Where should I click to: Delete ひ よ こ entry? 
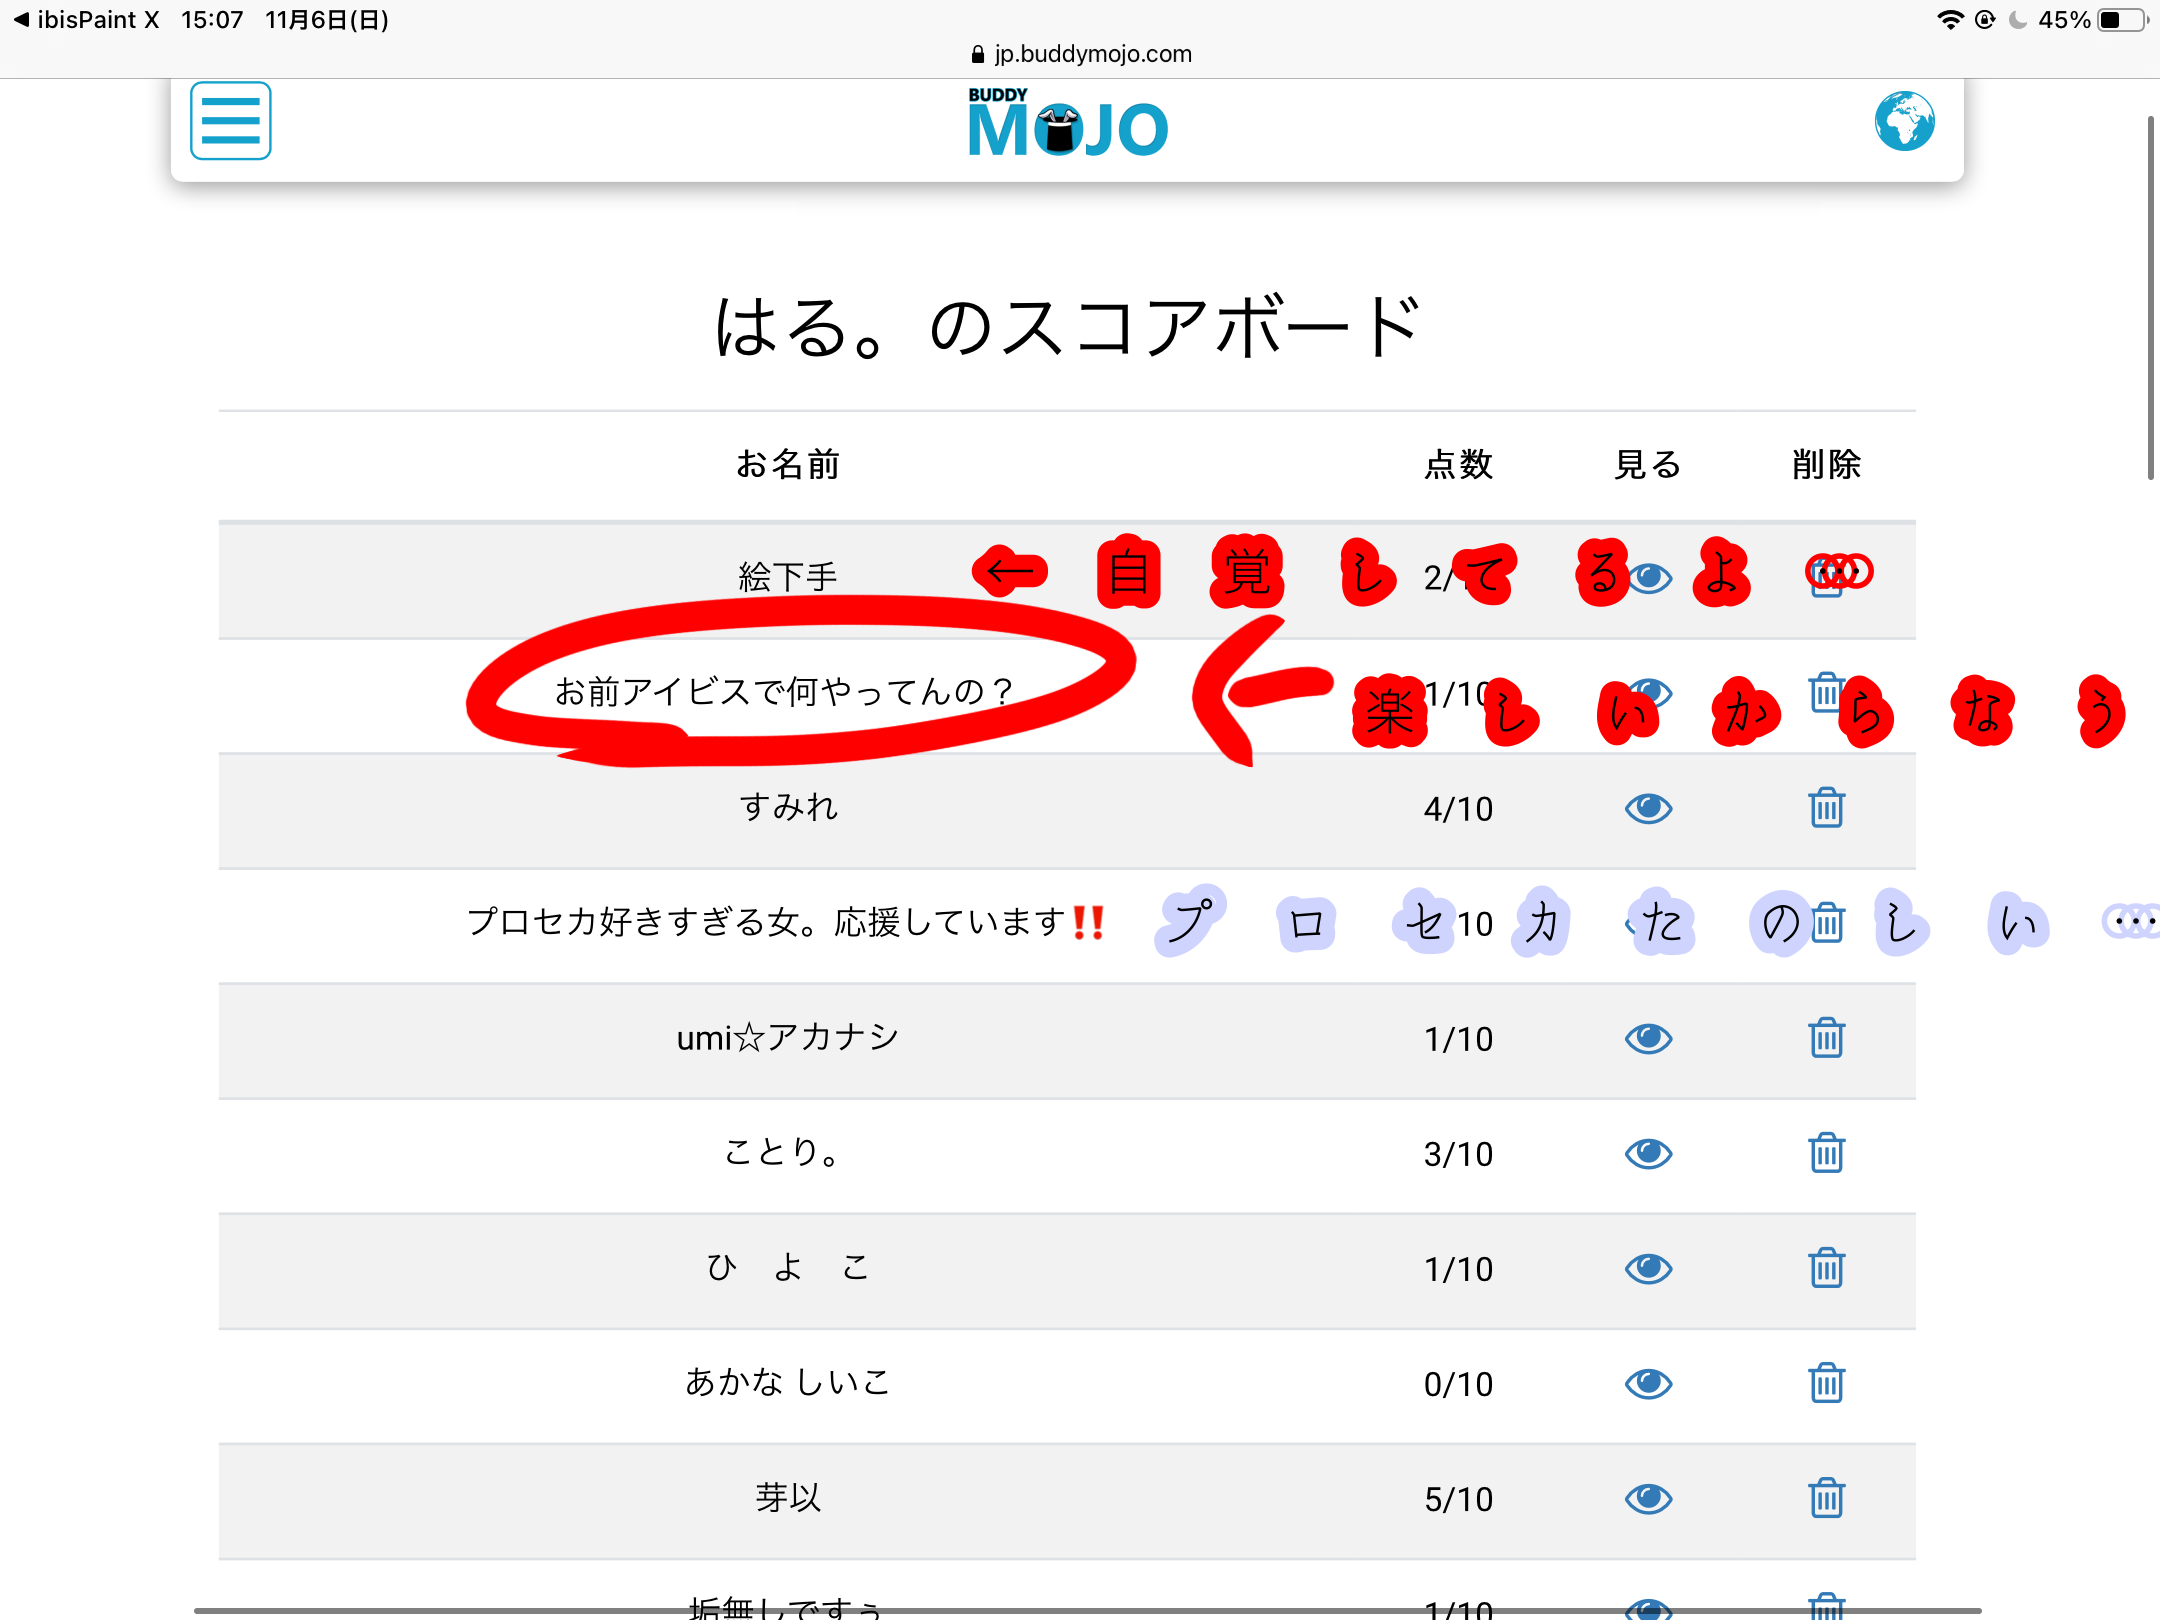pos(1826,1268)
